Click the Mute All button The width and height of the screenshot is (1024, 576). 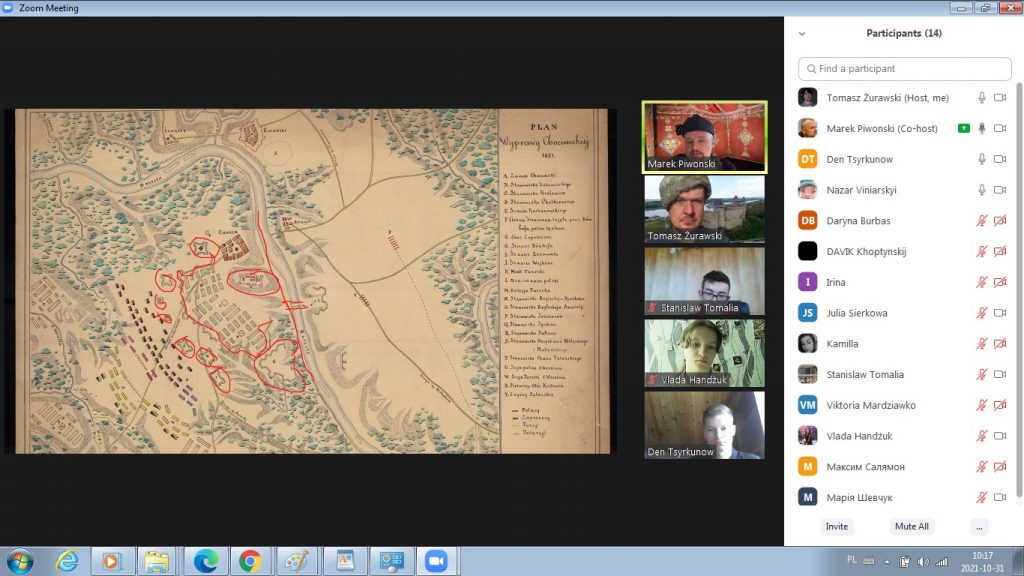click(x=911, y=526)
